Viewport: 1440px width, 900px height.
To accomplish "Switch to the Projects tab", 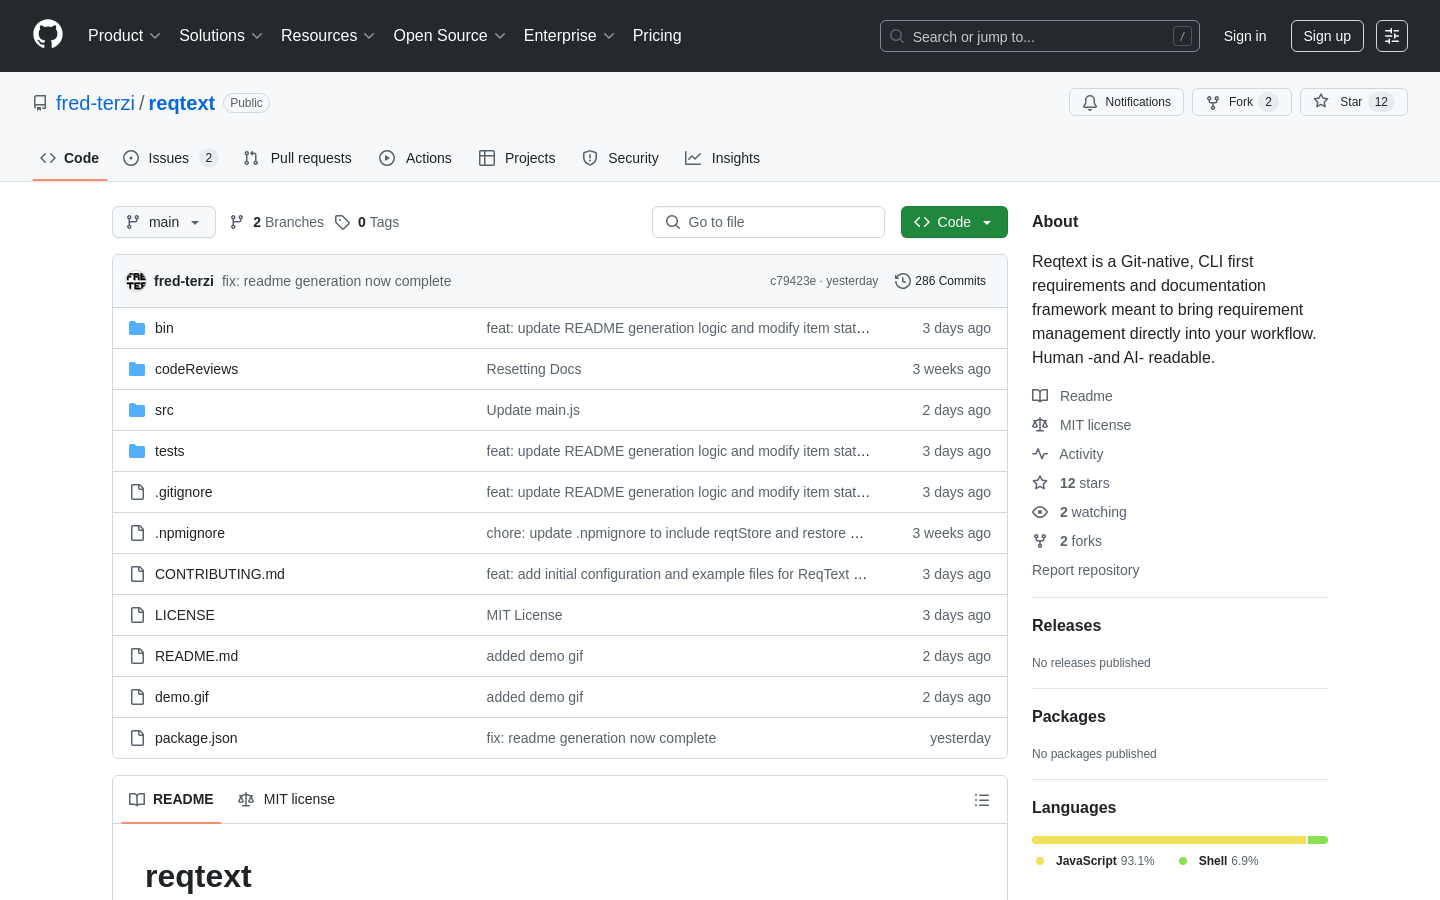I will [x=517, y=158].
